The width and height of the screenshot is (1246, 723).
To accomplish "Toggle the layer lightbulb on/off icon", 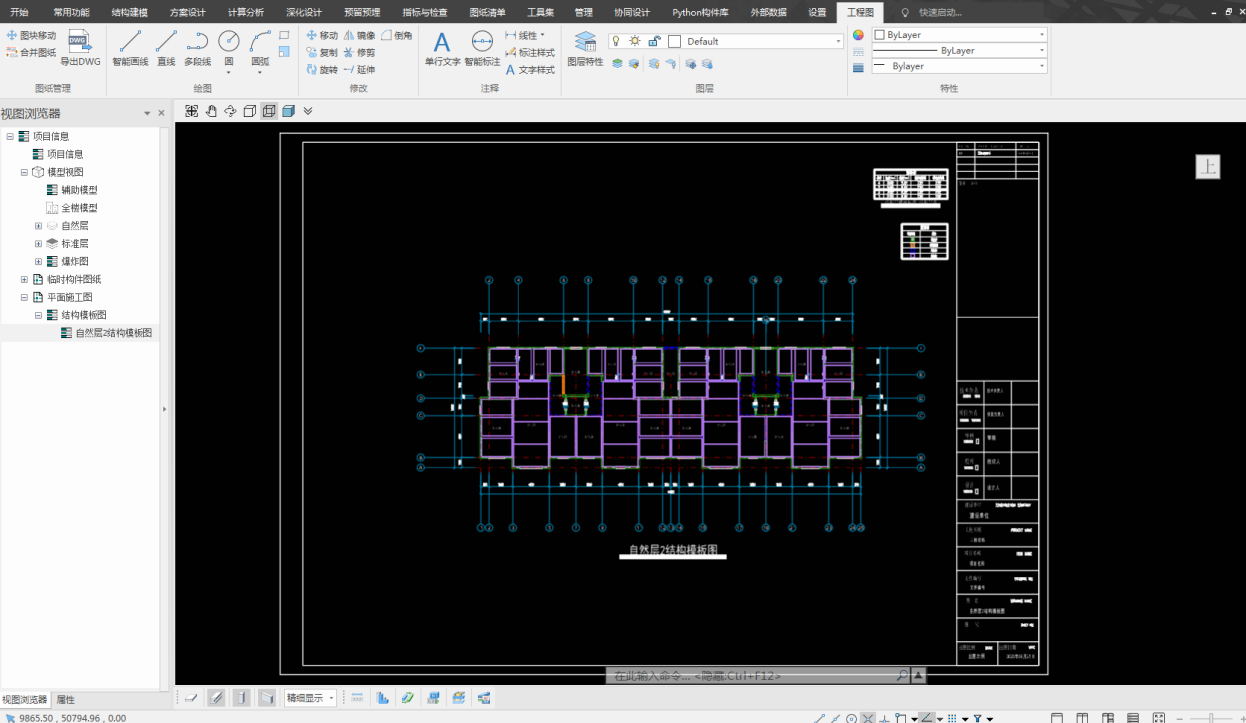I will tap(616, 41).
